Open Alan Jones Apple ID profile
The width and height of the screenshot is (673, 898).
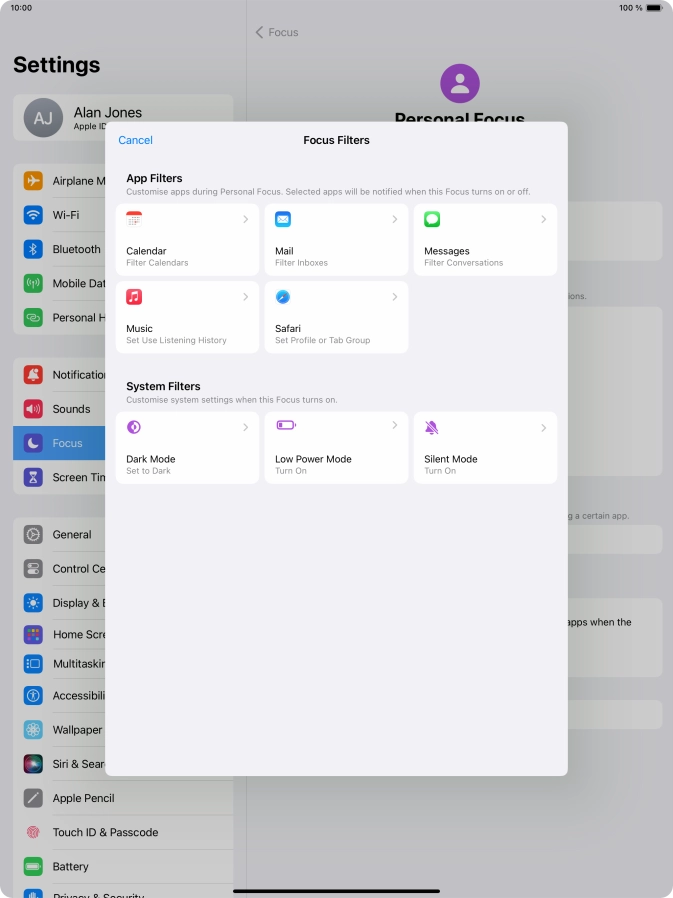point(123,117)
